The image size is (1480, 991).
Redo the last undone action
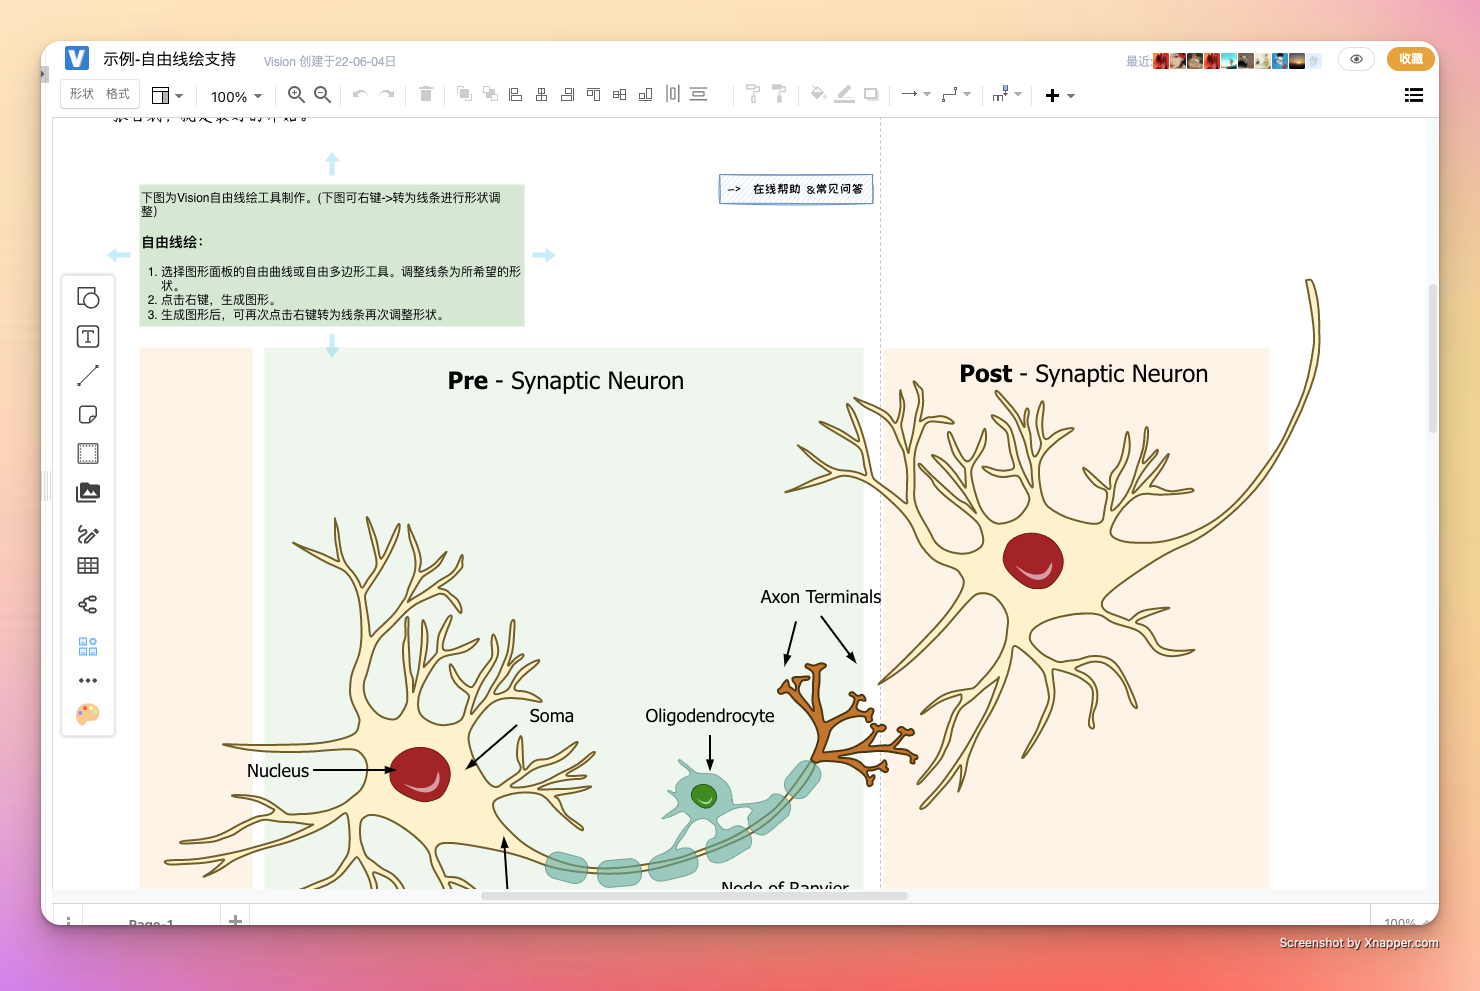click(387, 94)
